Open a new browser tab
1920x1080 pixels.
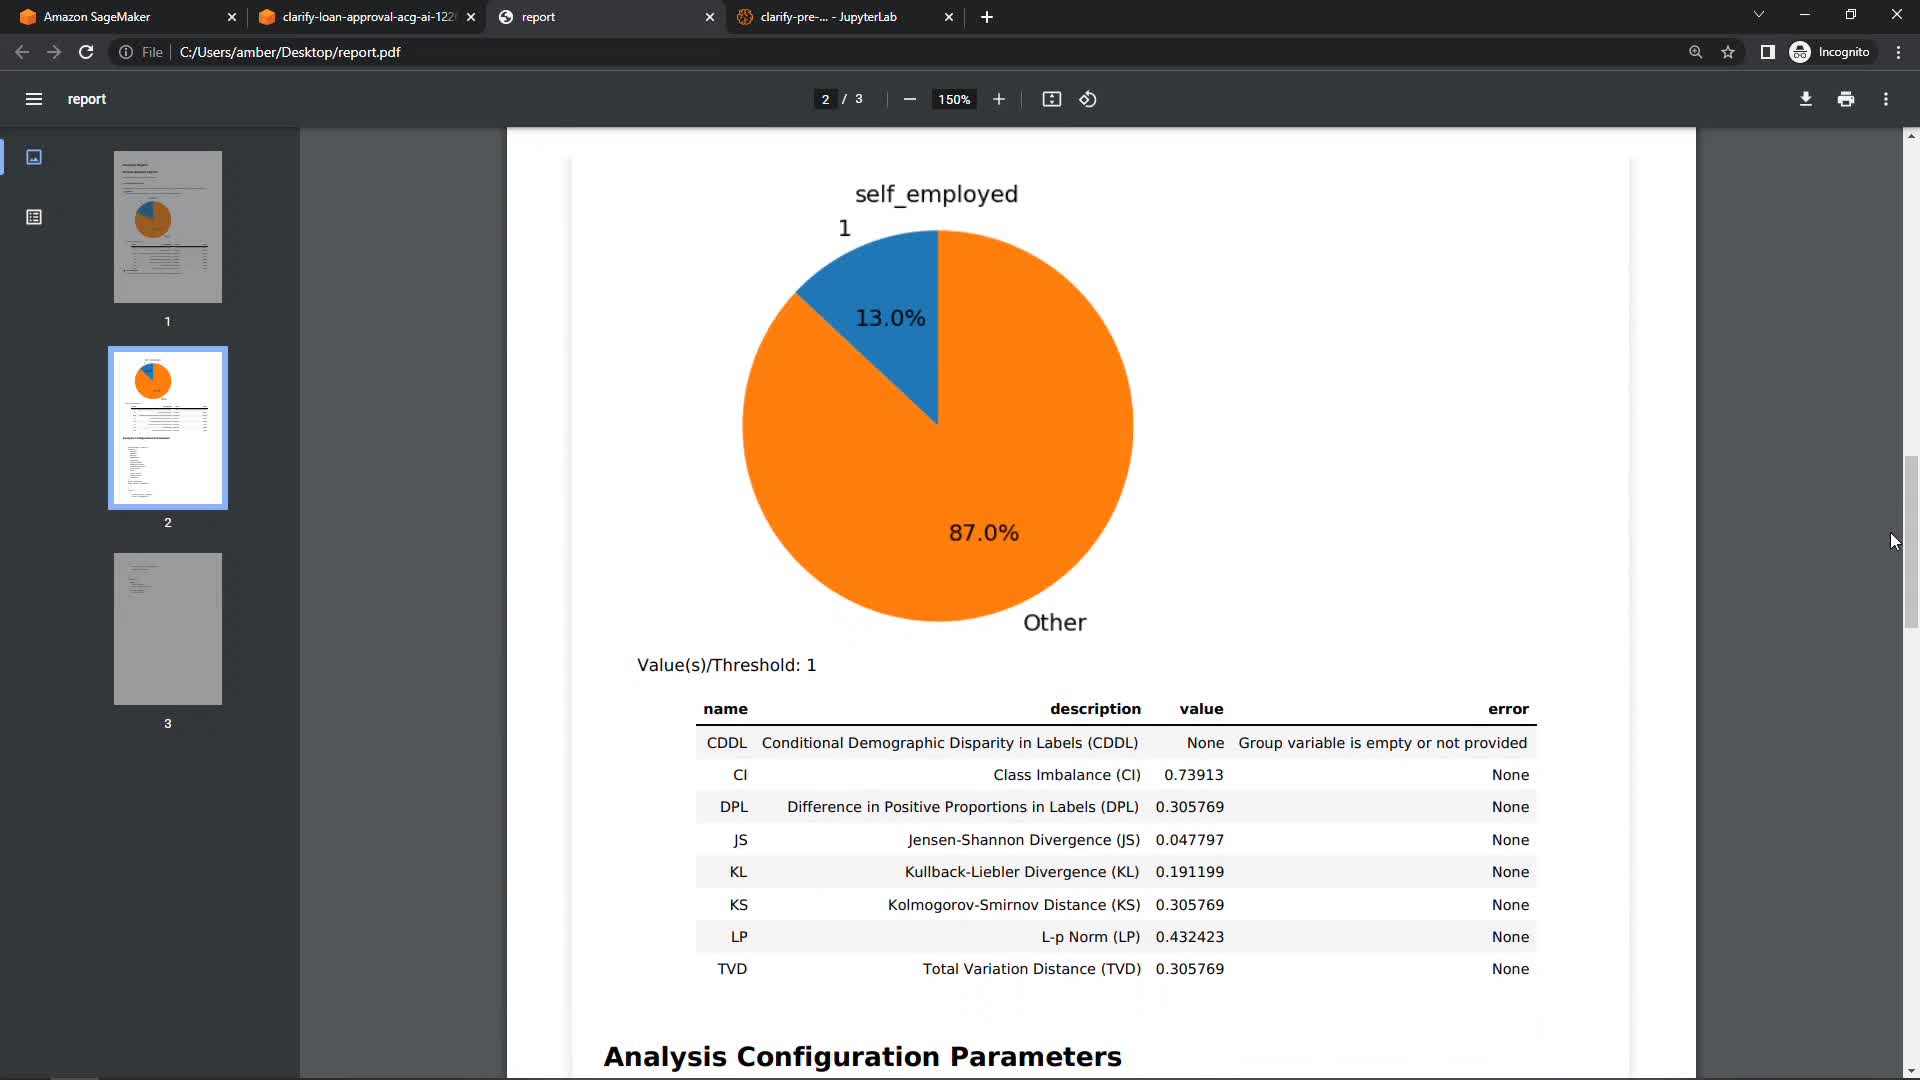[987, 17]
